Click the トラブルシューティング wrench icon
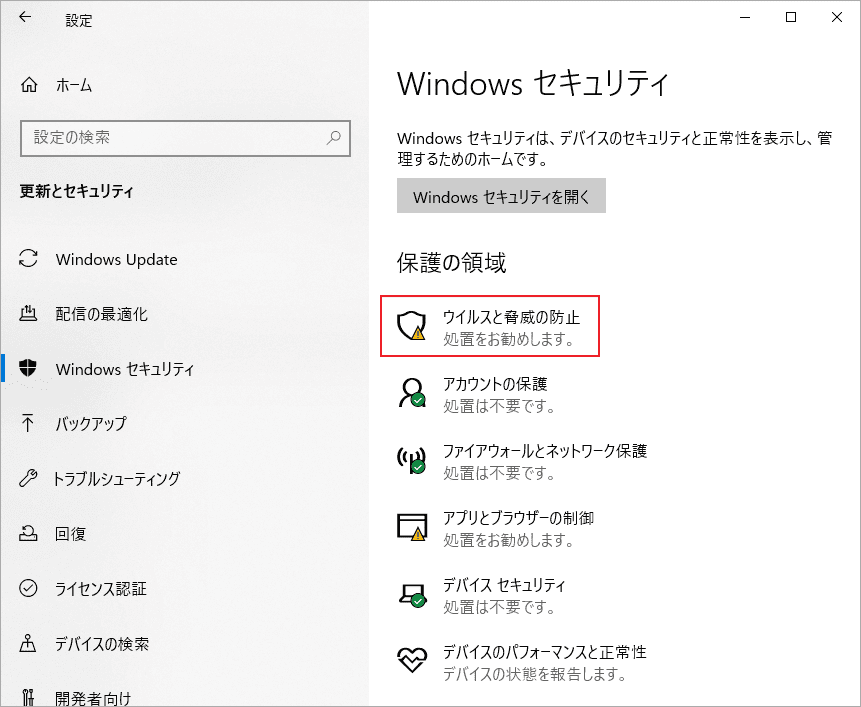The width and height of the screenshot is (861, 707). (28, 478)
